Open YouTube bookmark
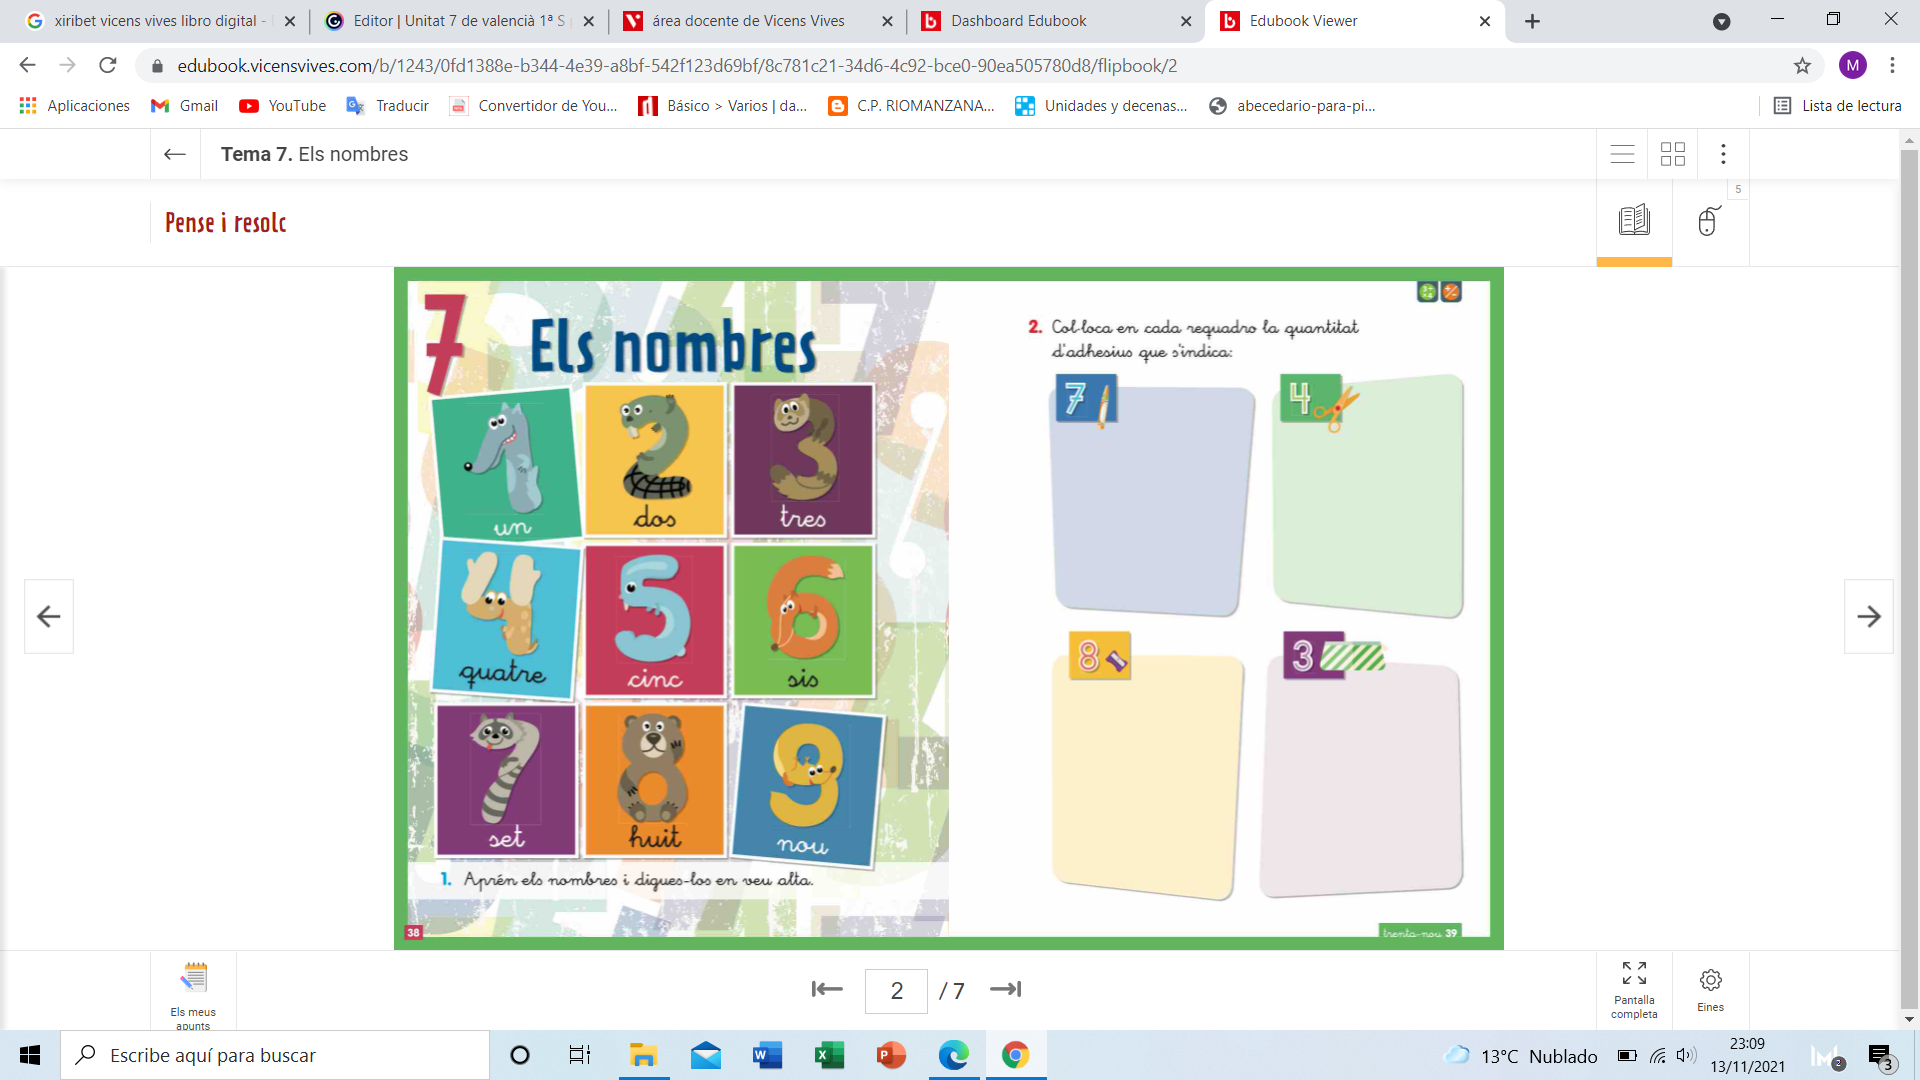The width and height of the screenshot is (1920, 1080). [283, 106]
